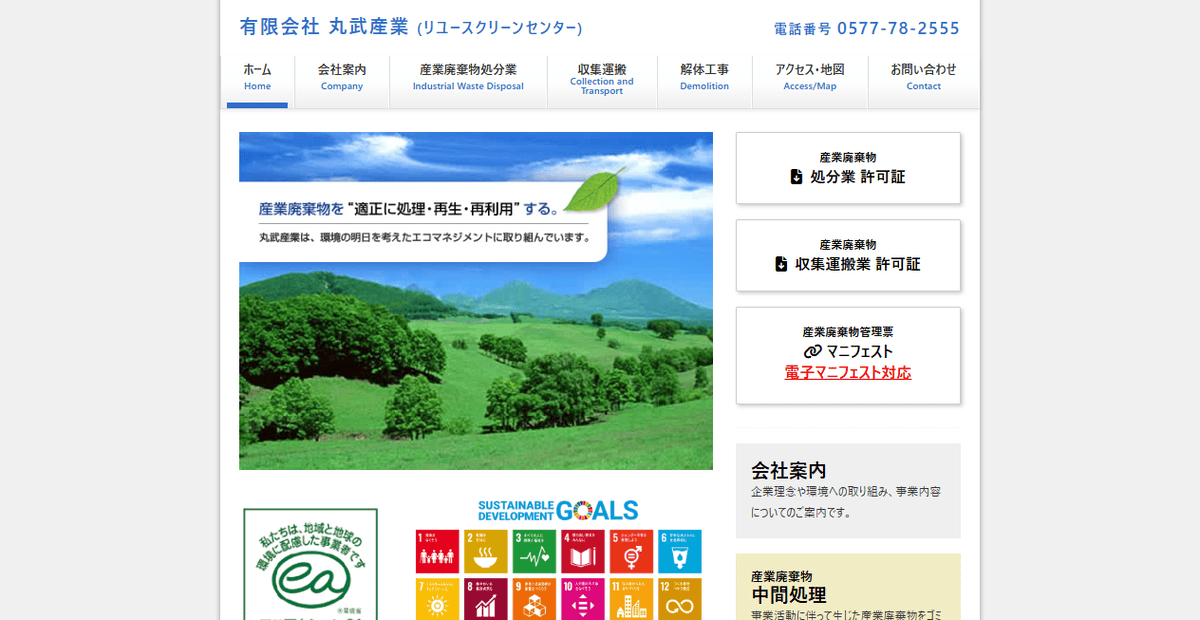Click the SDG goal 1 "no poverty" icon
Viewport: 1200px width, 620px height.
pos(436,551)
